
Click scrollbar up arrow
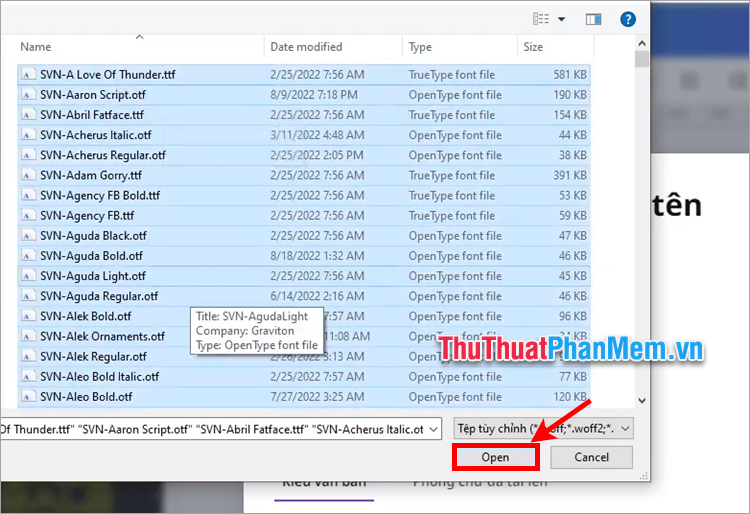tap(642, 43)
